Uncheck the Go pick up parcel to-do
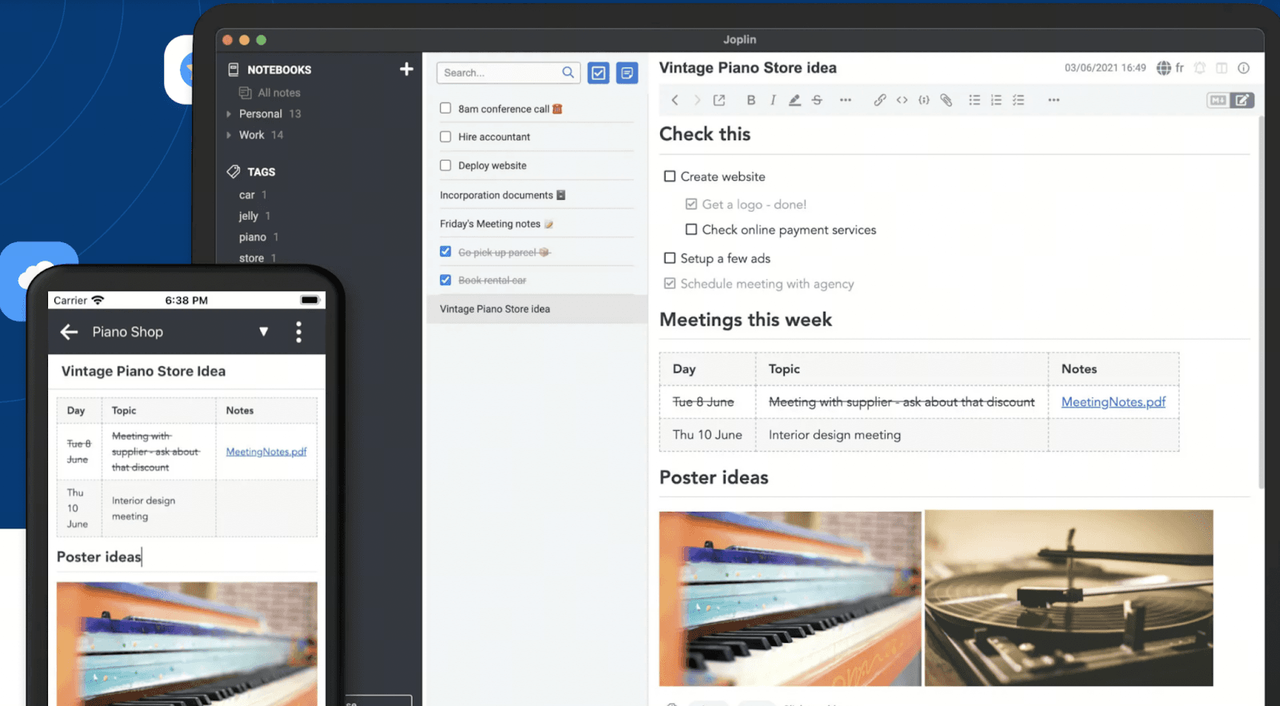 [446, 252]
